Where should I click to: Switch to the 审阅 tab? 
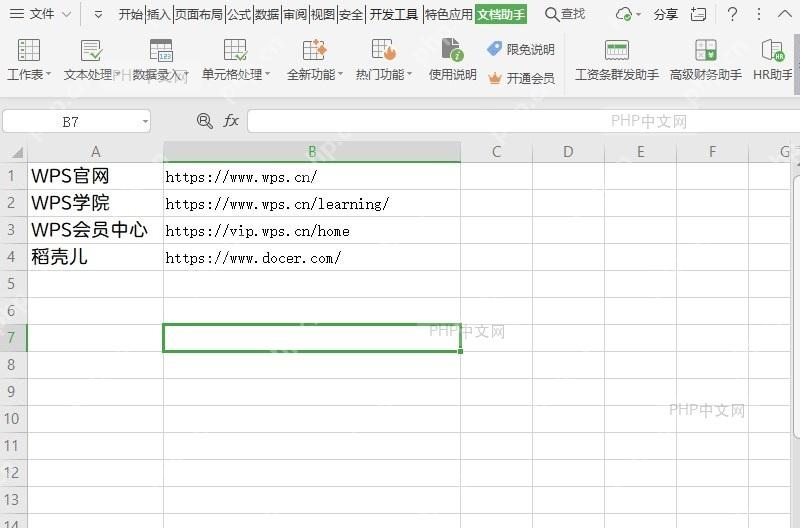(295, 14)
